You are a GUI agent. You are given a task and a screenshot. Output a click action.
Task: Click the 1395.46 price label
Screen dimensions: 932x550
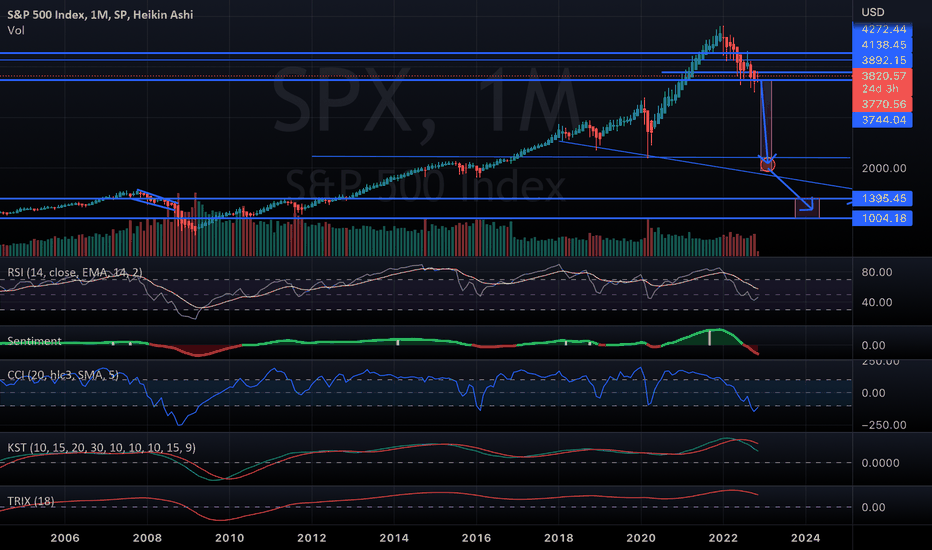coord(883,198)
